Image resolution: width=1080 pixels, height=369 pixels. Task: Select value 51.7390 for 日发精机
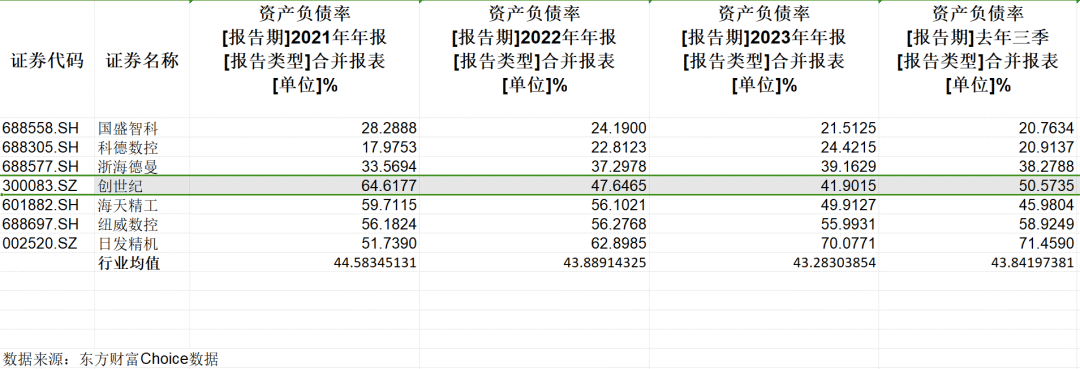pyautogui.click(x=304, y=243)
